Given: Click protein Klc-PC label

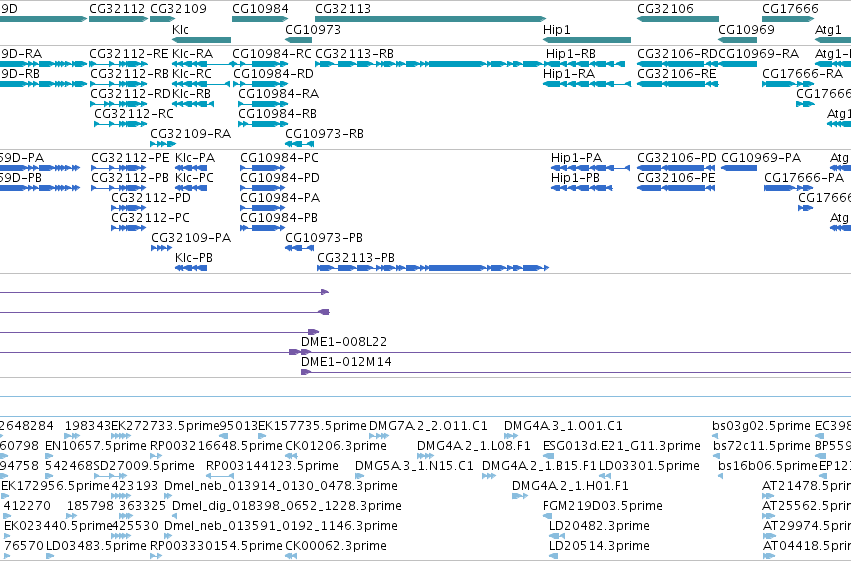Looking at the screenshot, I should tap(194, 178).
